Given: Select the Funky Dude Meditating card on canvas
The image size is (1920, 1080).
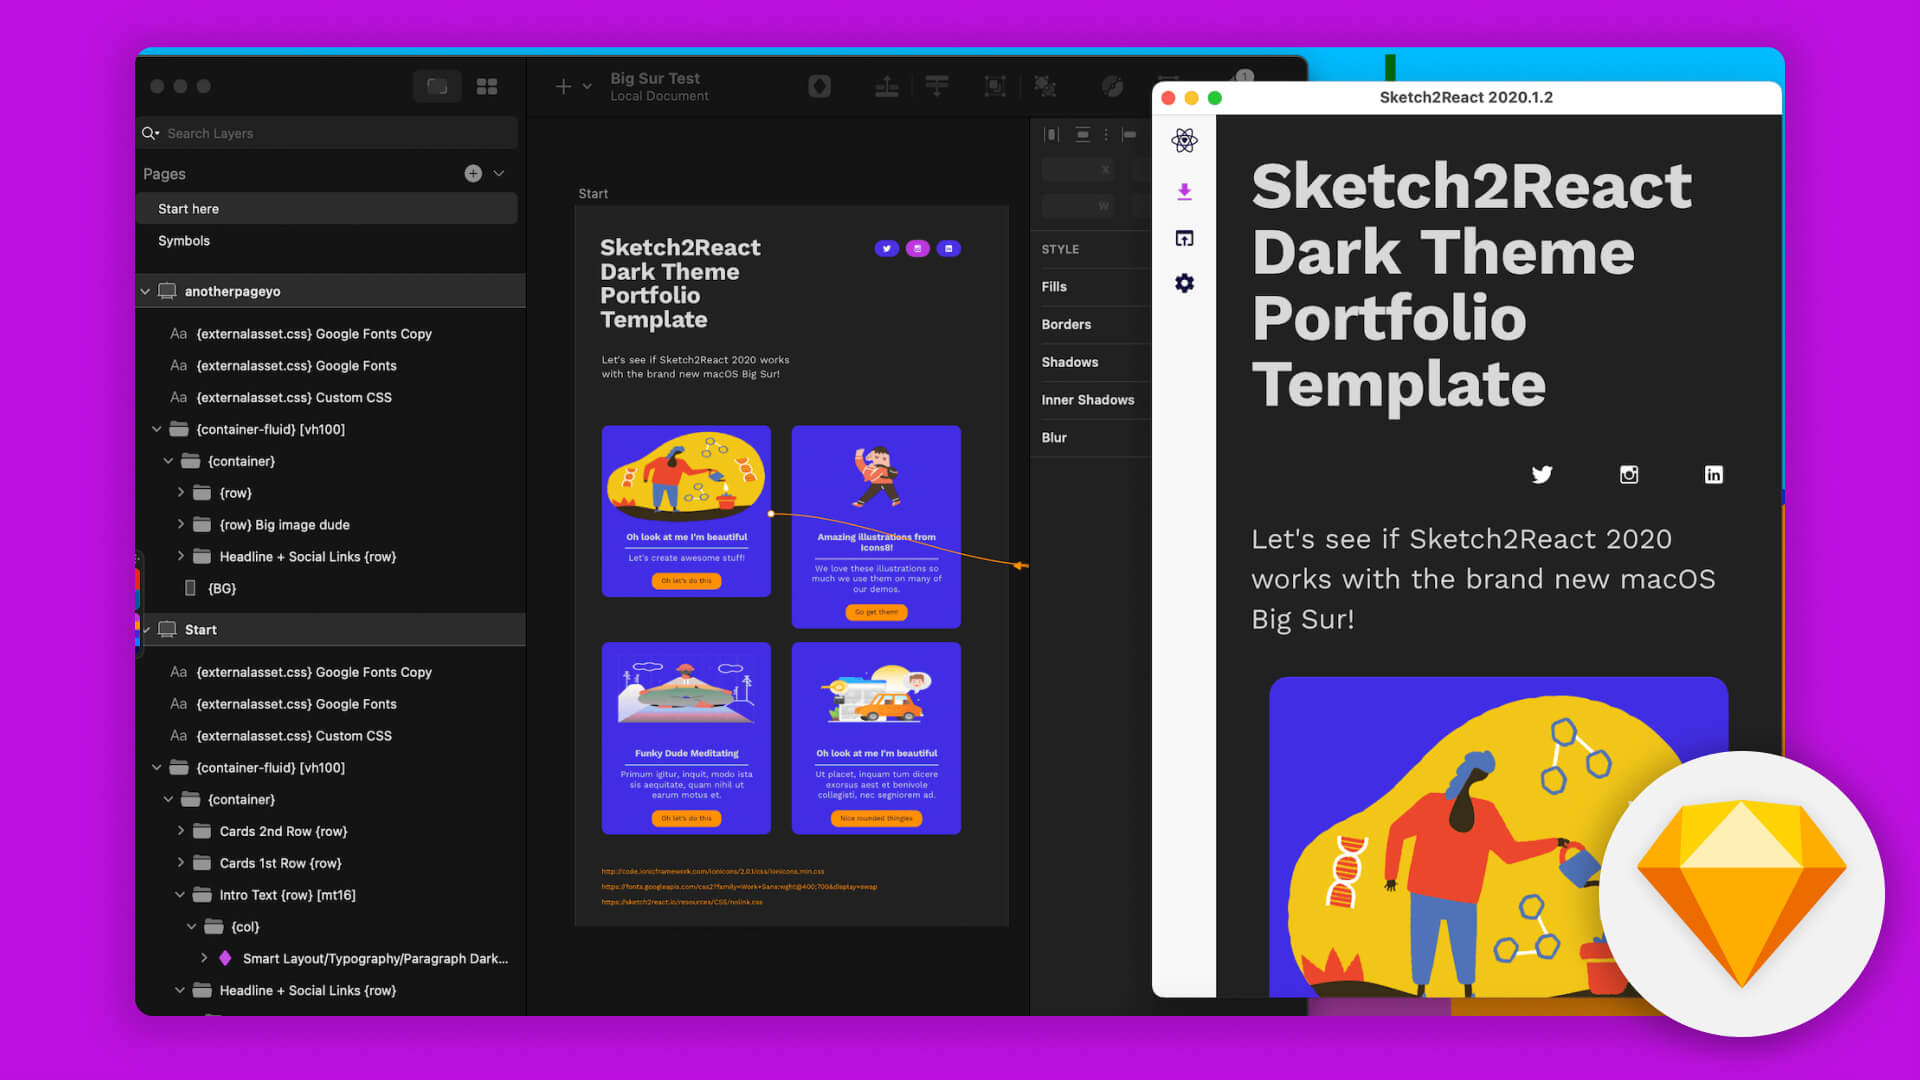Looking at the screenshot, I should [x=686, y=738].
